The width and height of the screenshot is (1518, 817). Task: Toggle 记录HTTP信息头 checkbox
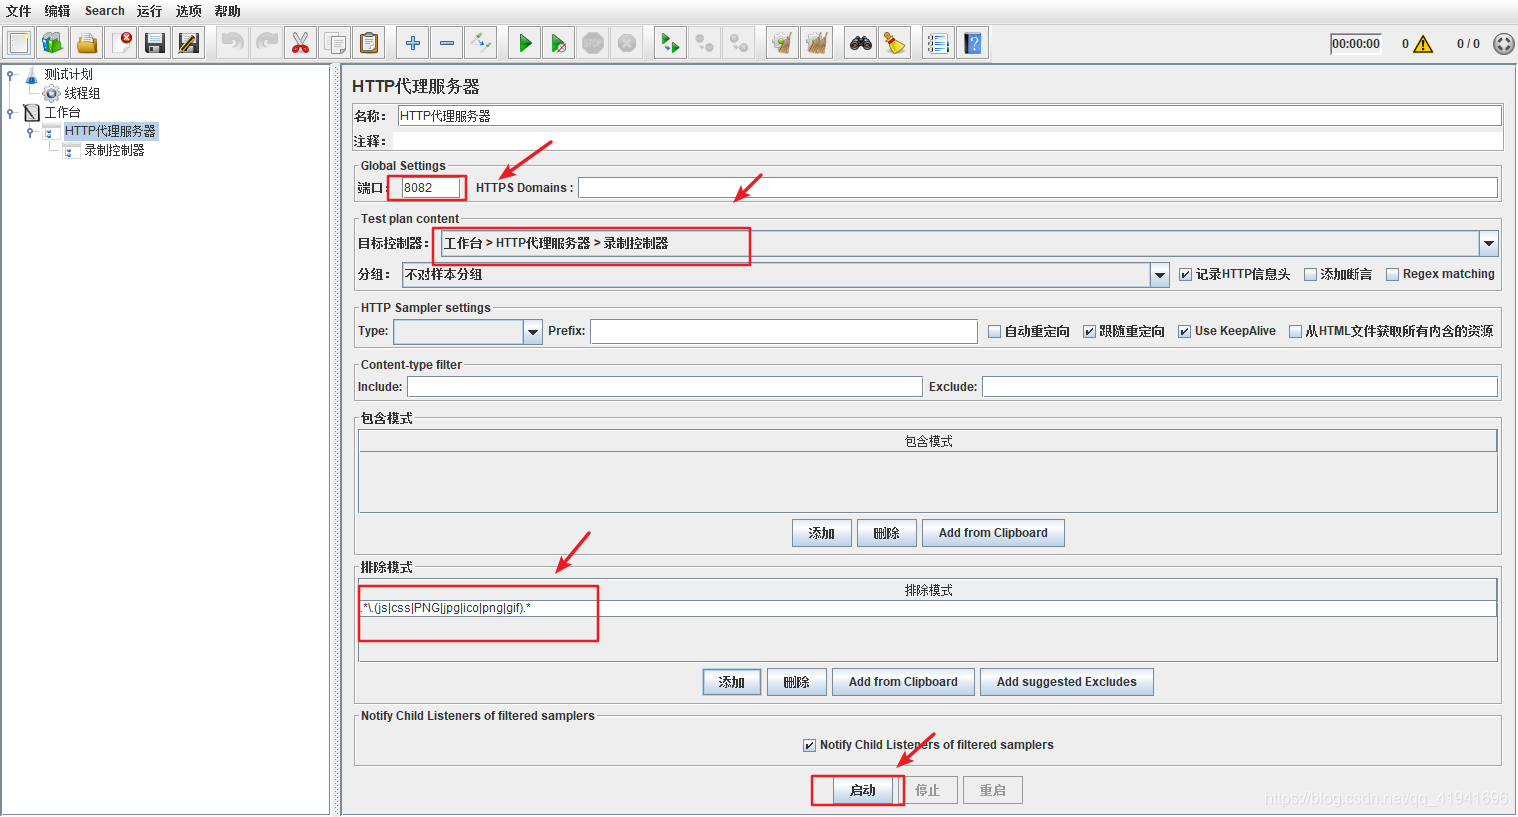pos(1185,275)
